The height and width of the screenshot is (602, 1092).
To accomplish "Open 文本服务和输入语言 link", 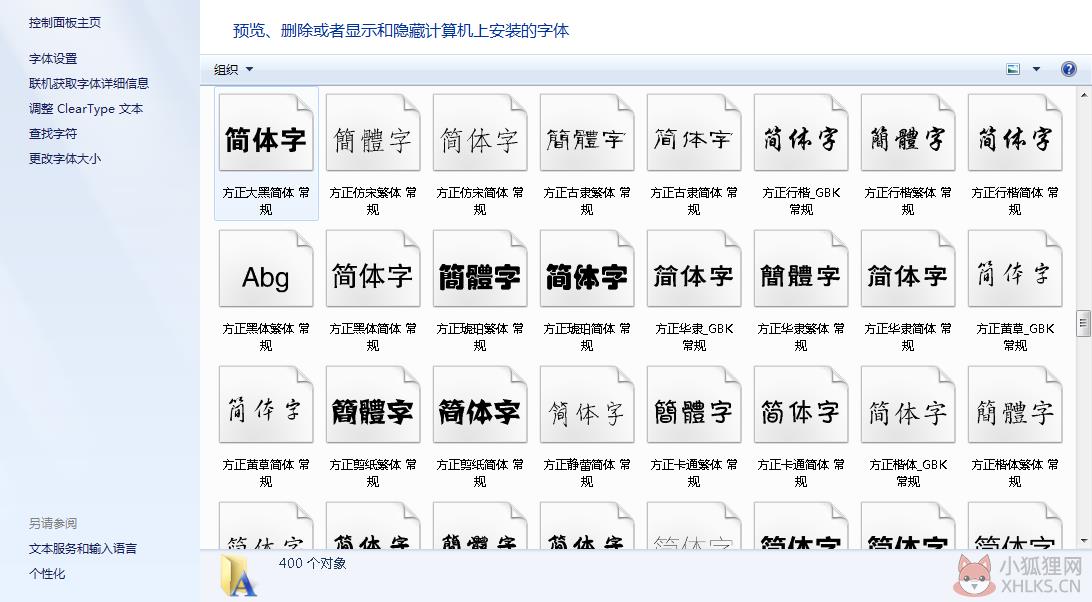I will tap(83, 549).
